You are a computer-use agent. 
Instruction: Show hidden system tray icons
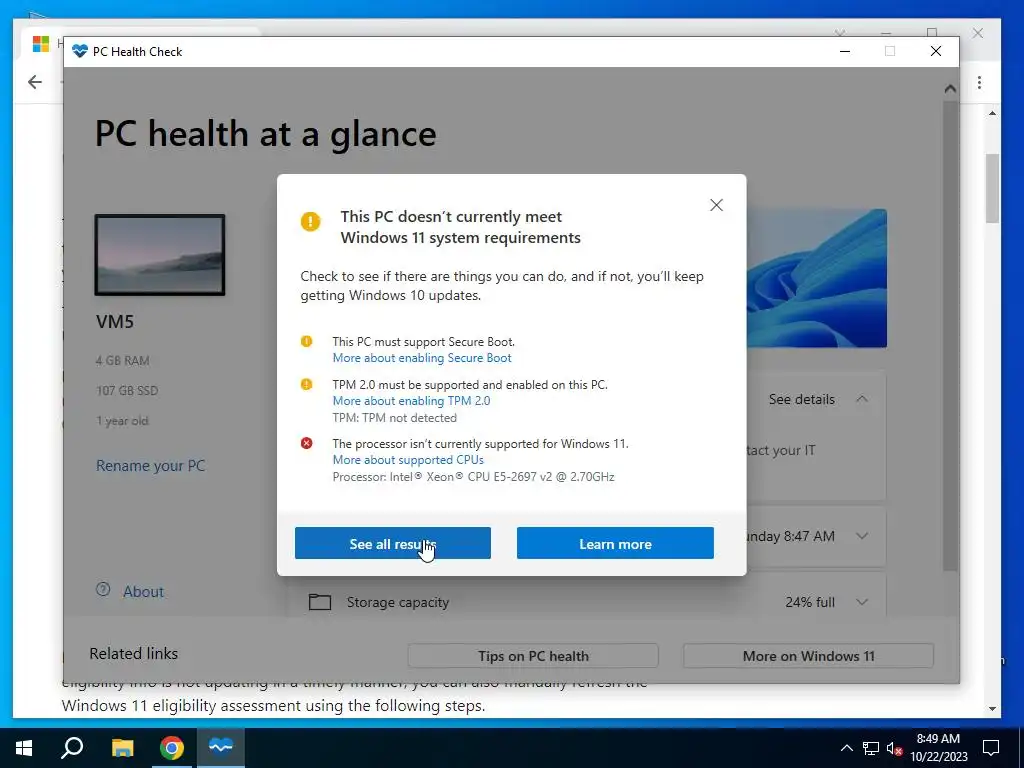(x=846, y=748)
